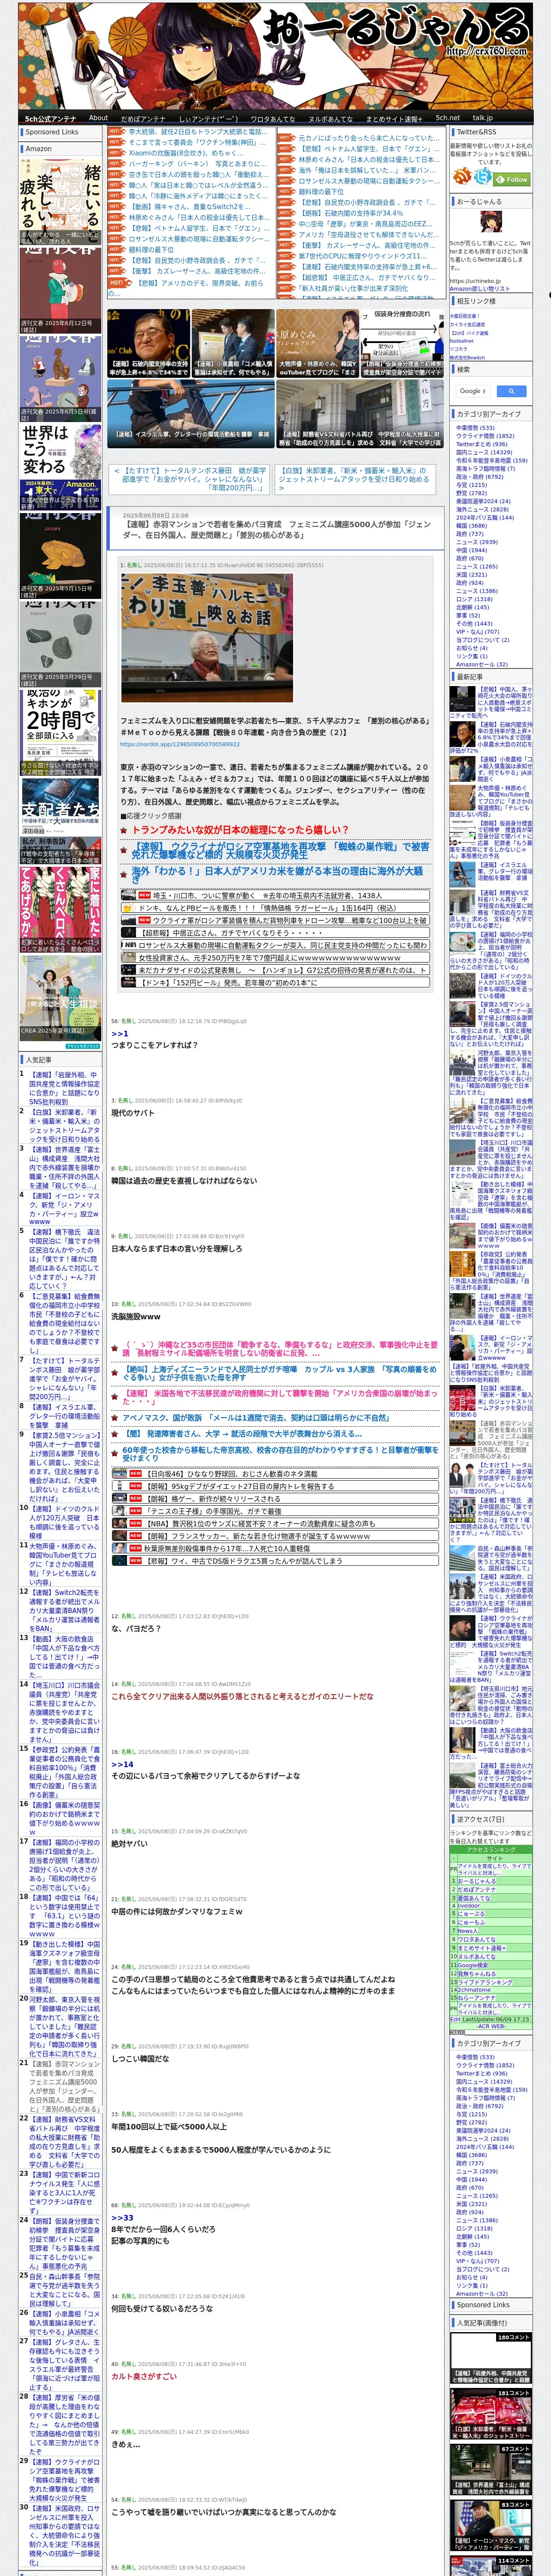
Task: Open the 小泉農相 コメ輸入 featured thumbnail
Action: pyautogui.click(x=233, y=343)
